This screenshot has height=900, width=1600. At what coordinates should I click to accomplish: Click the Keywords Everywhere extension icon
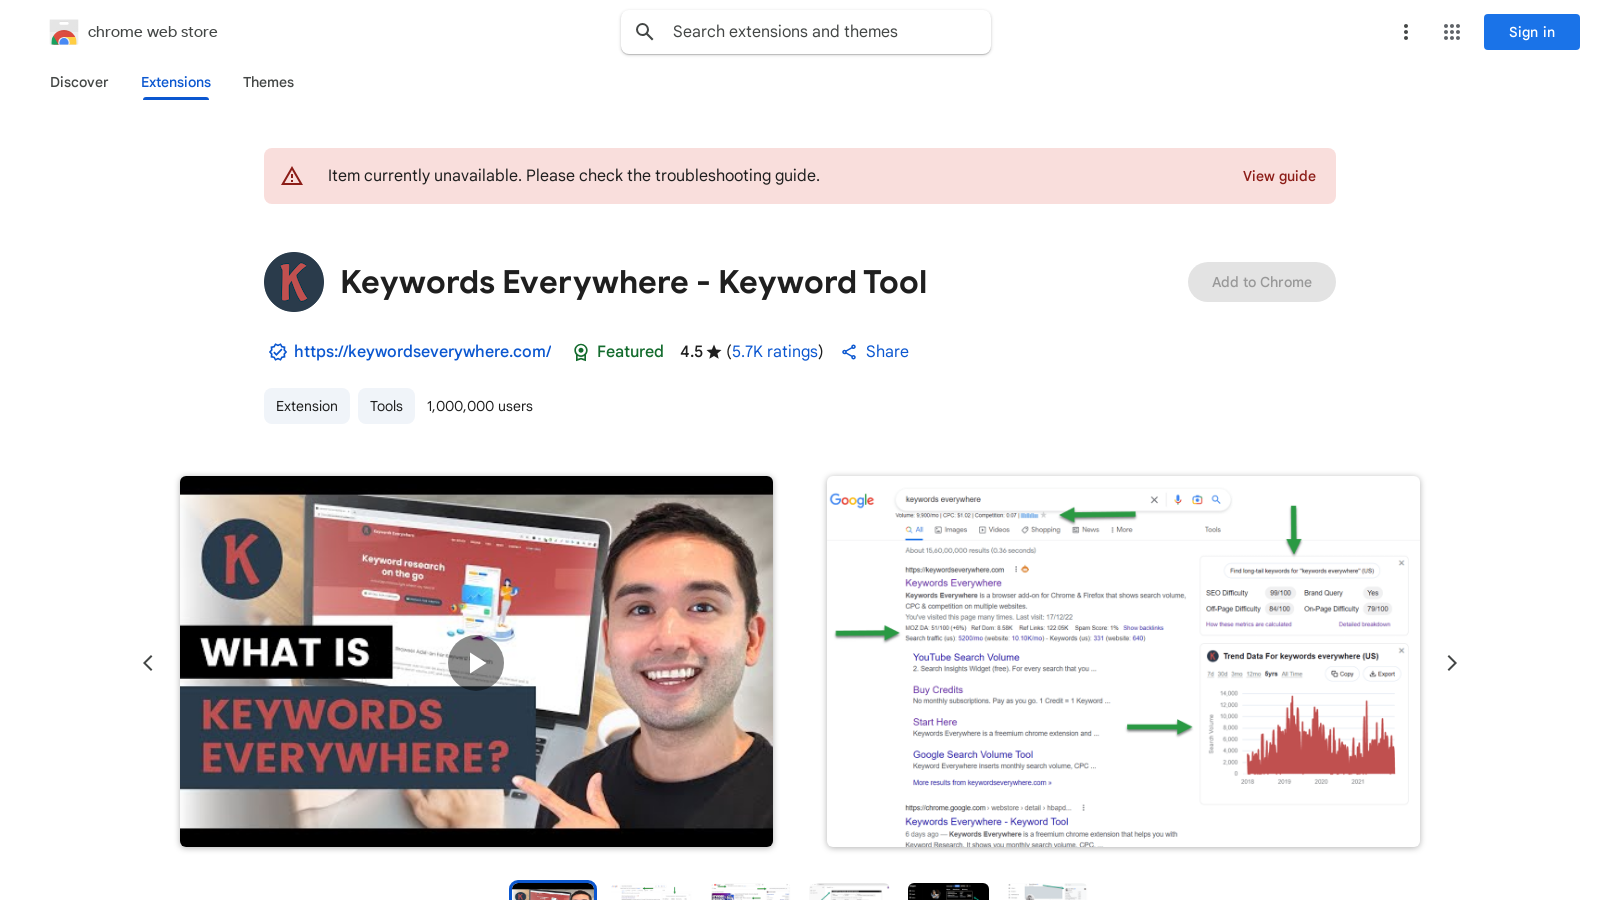(293, 282)
